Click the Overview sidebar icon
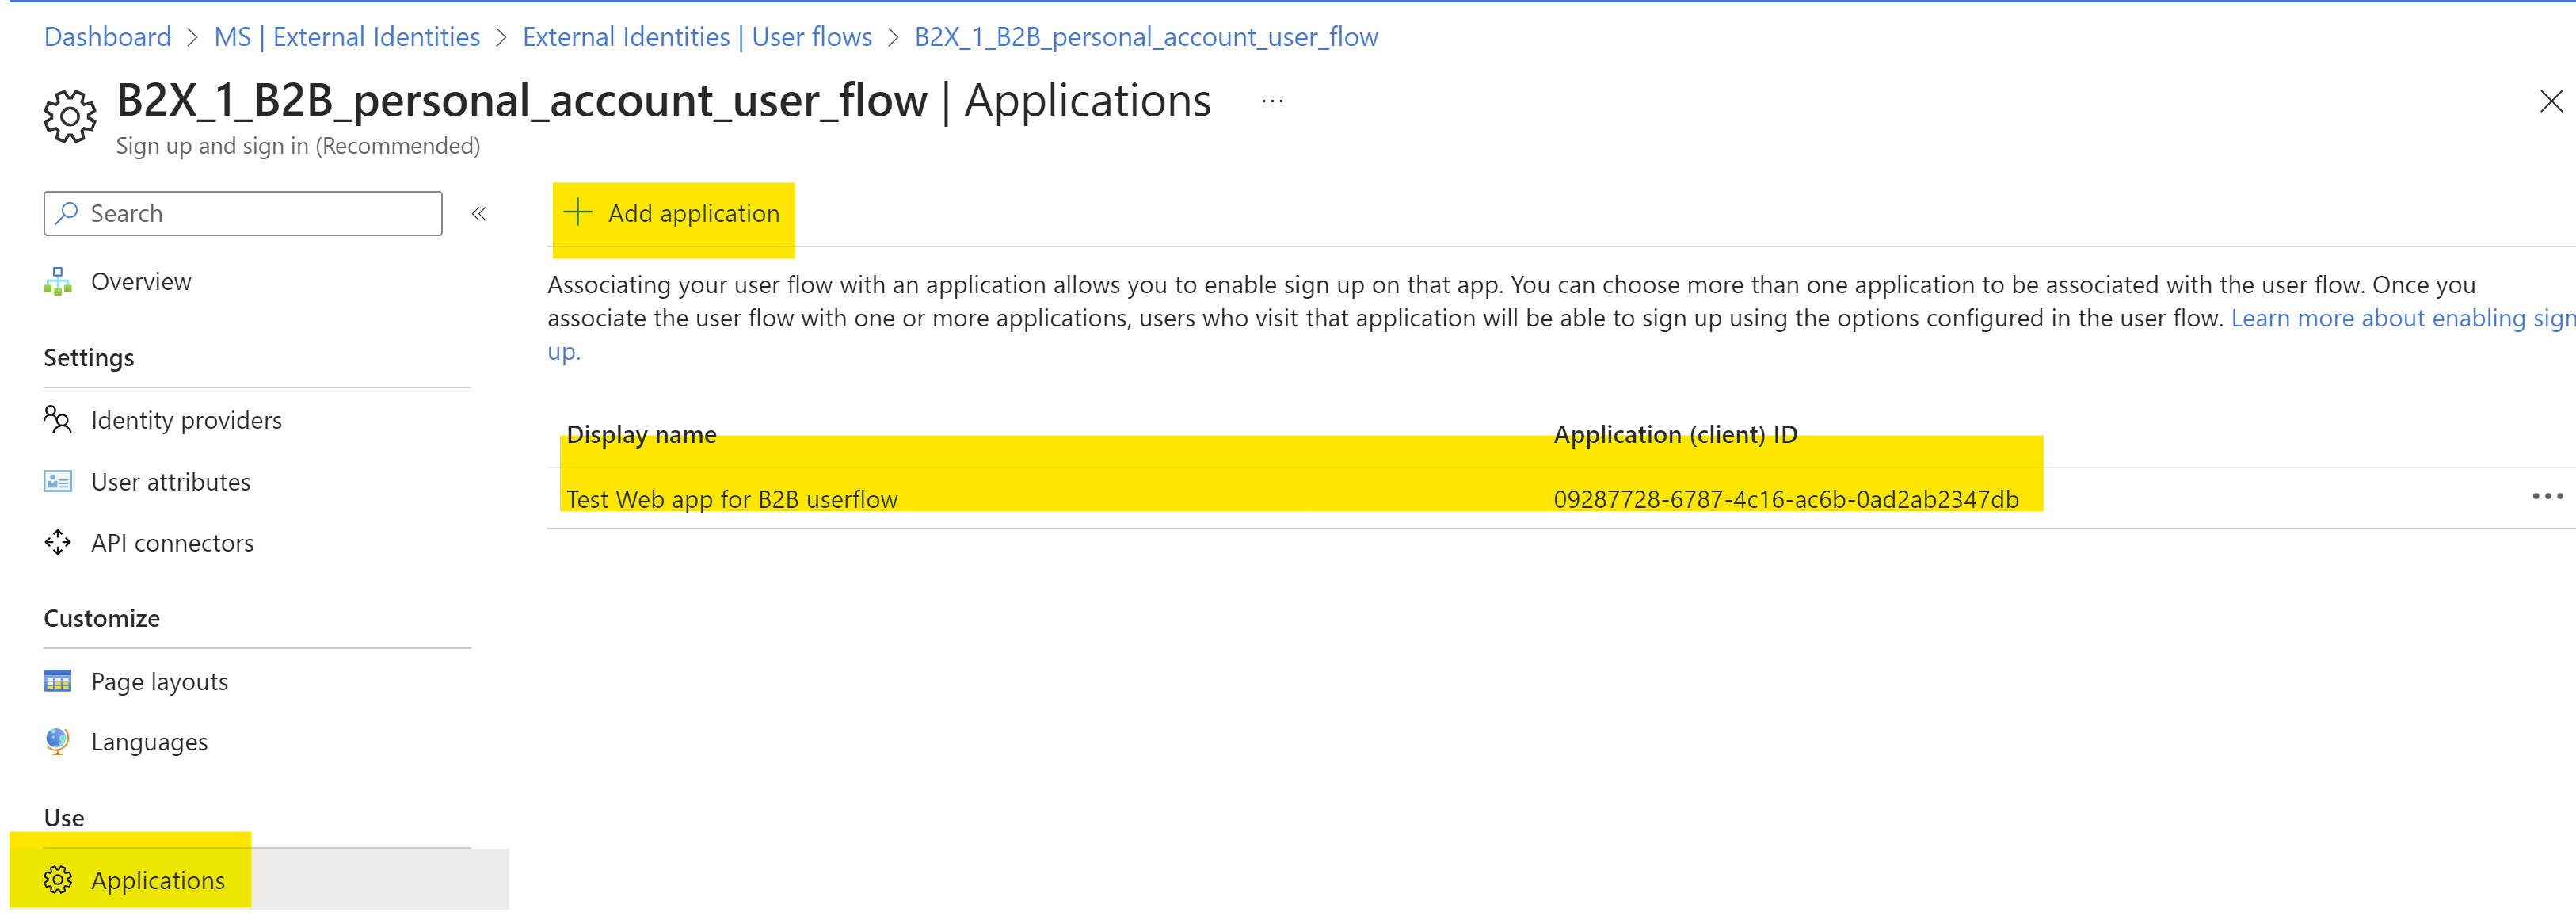2576x920 pixels. (58, 282)
